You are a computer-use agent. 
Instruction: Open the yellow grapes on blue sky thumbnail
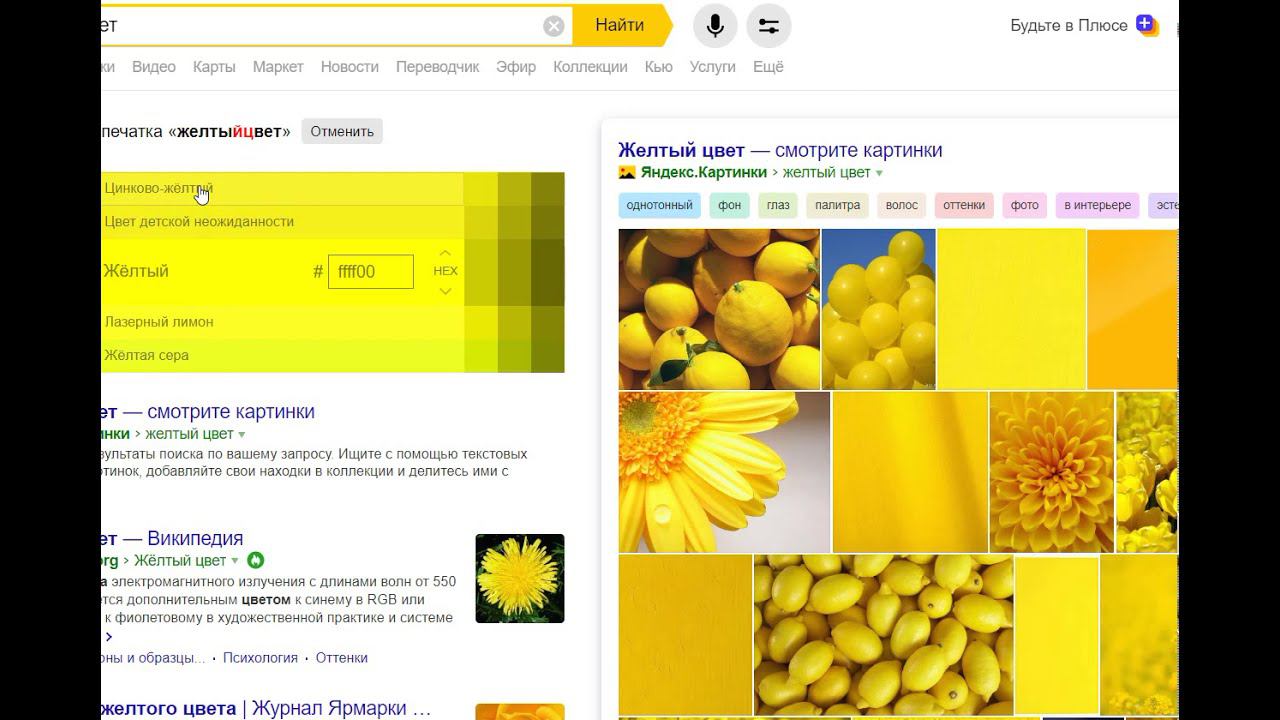879,309
